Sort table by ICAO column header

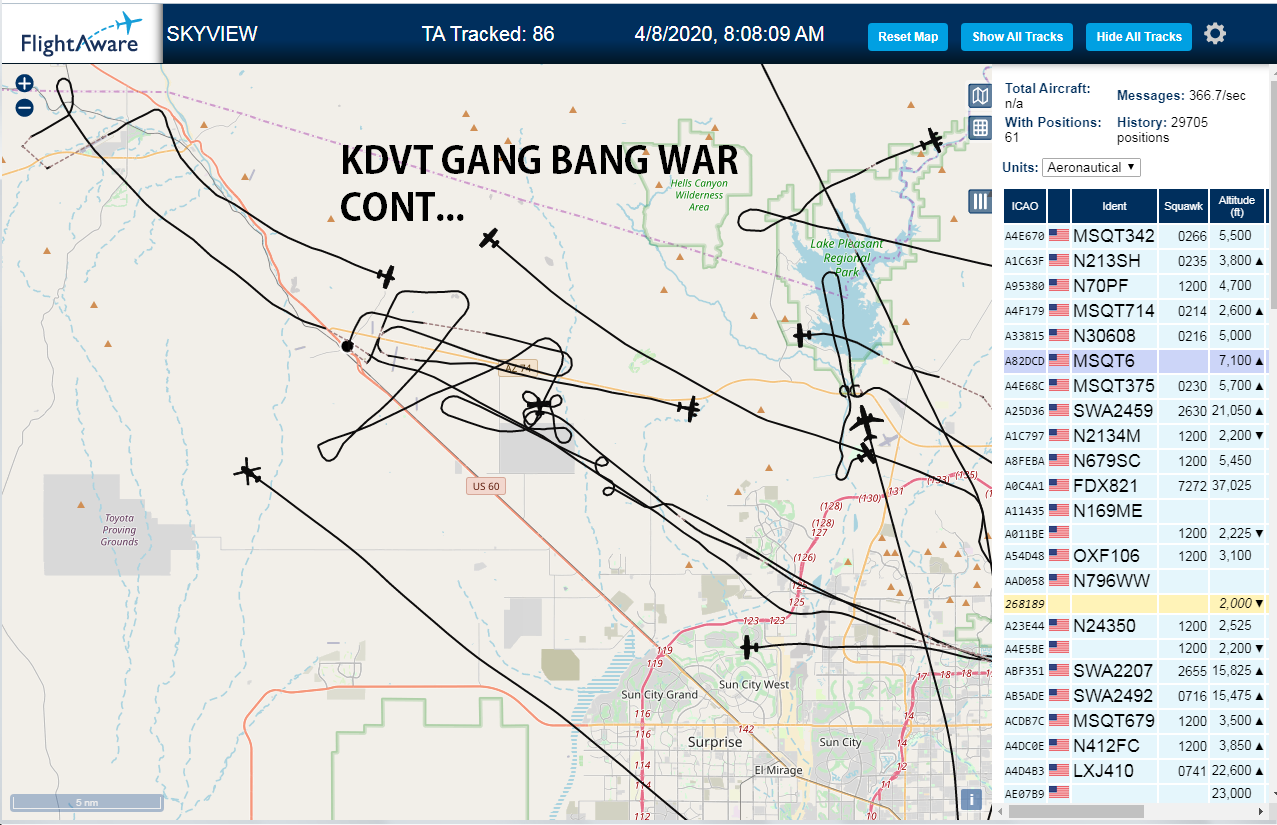coord(1024,206)
